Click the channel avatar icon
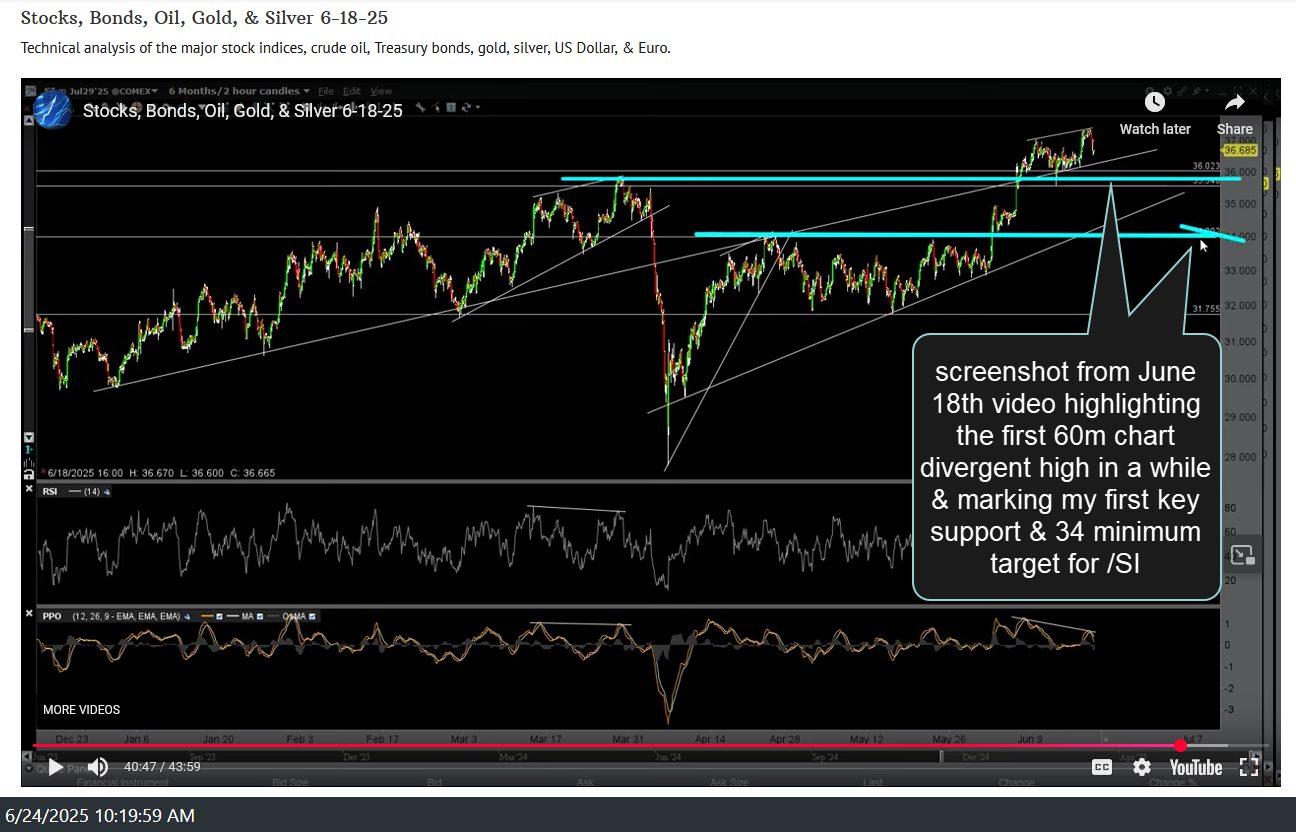Image resolution: width=1296 pixels, height=832 pixels. (52, 110)
